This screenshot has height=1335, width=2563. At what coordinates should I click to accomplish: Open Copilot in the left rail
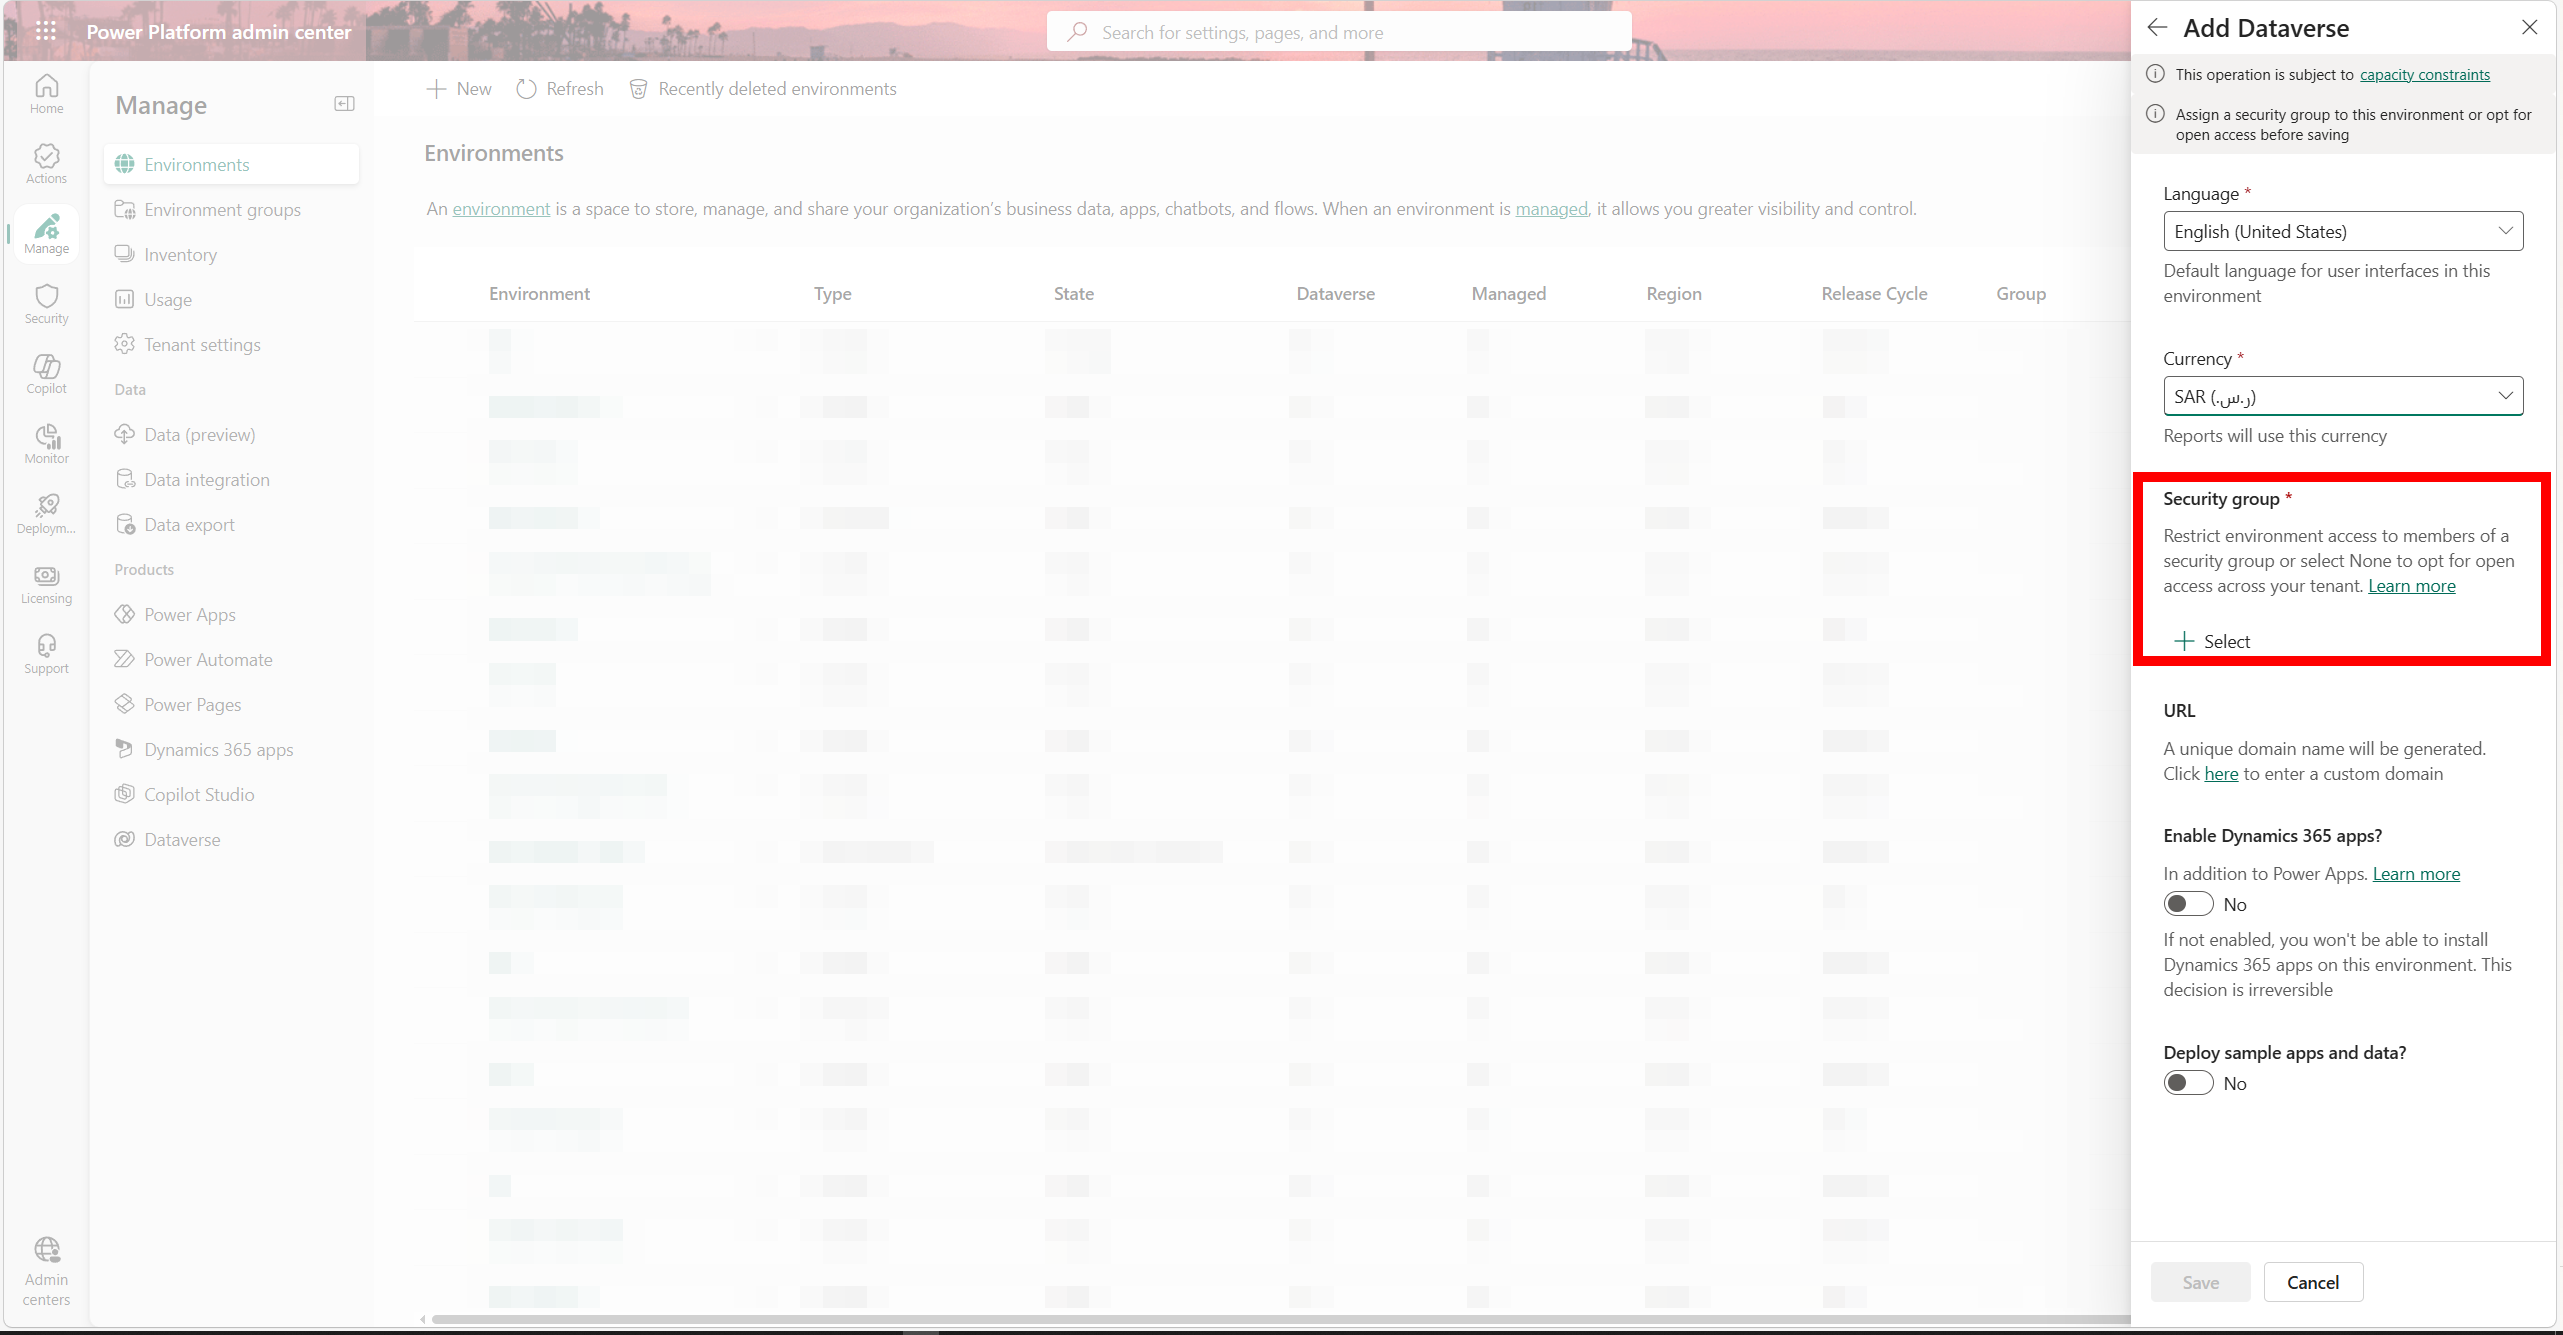pyautogui.click(x=46, y=374)
